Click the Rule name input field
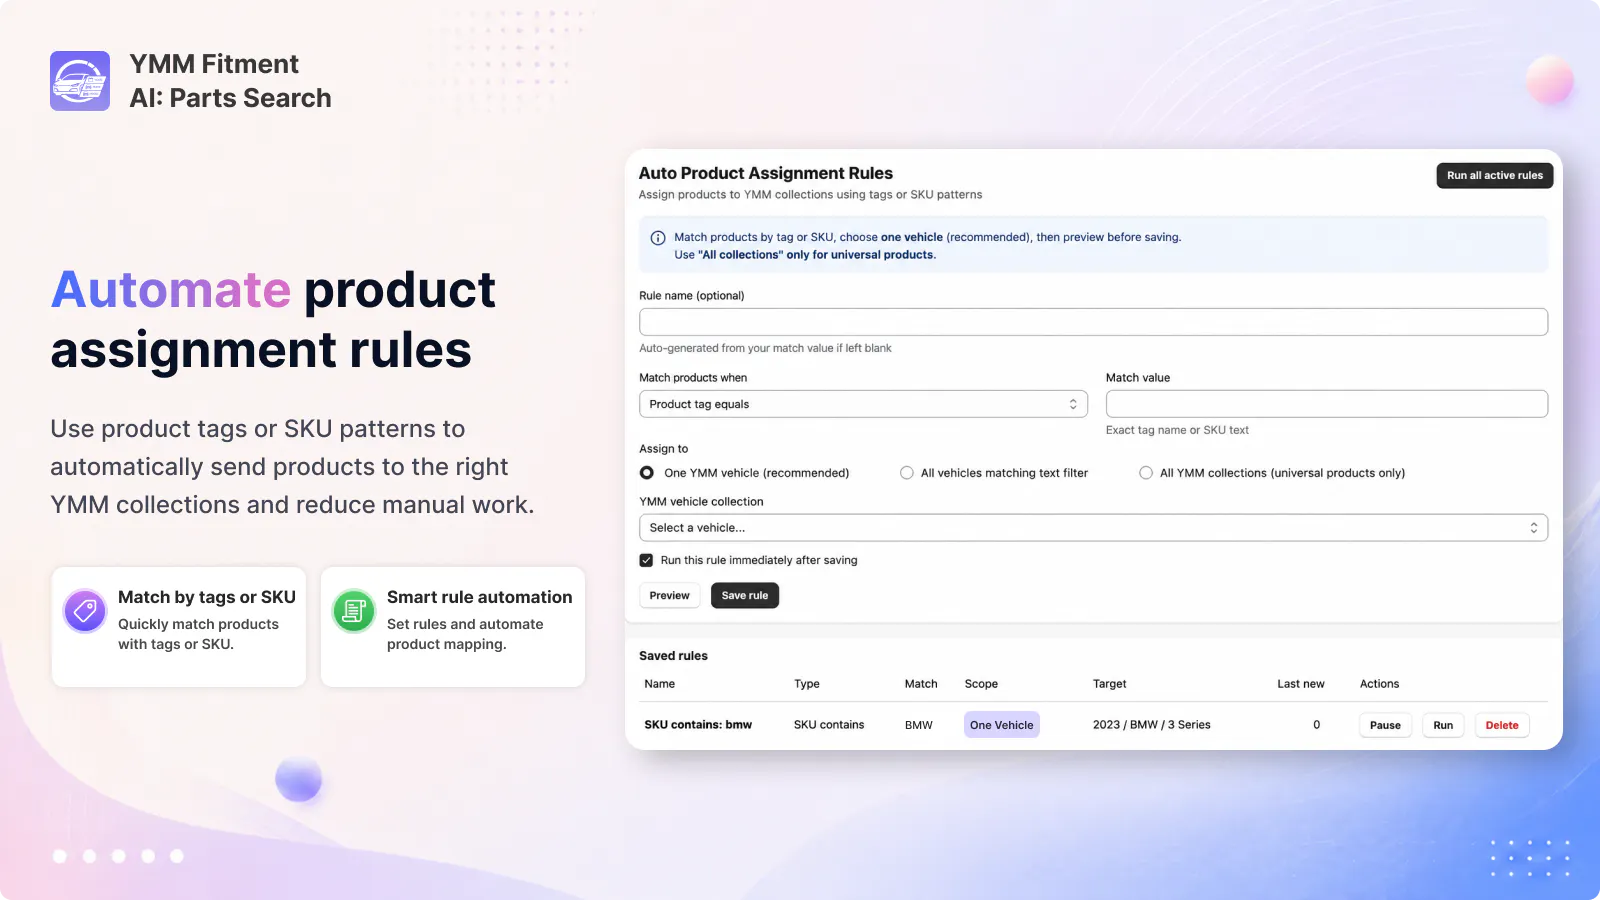This screenshot has height=900, width=1600. [1094, 322]
